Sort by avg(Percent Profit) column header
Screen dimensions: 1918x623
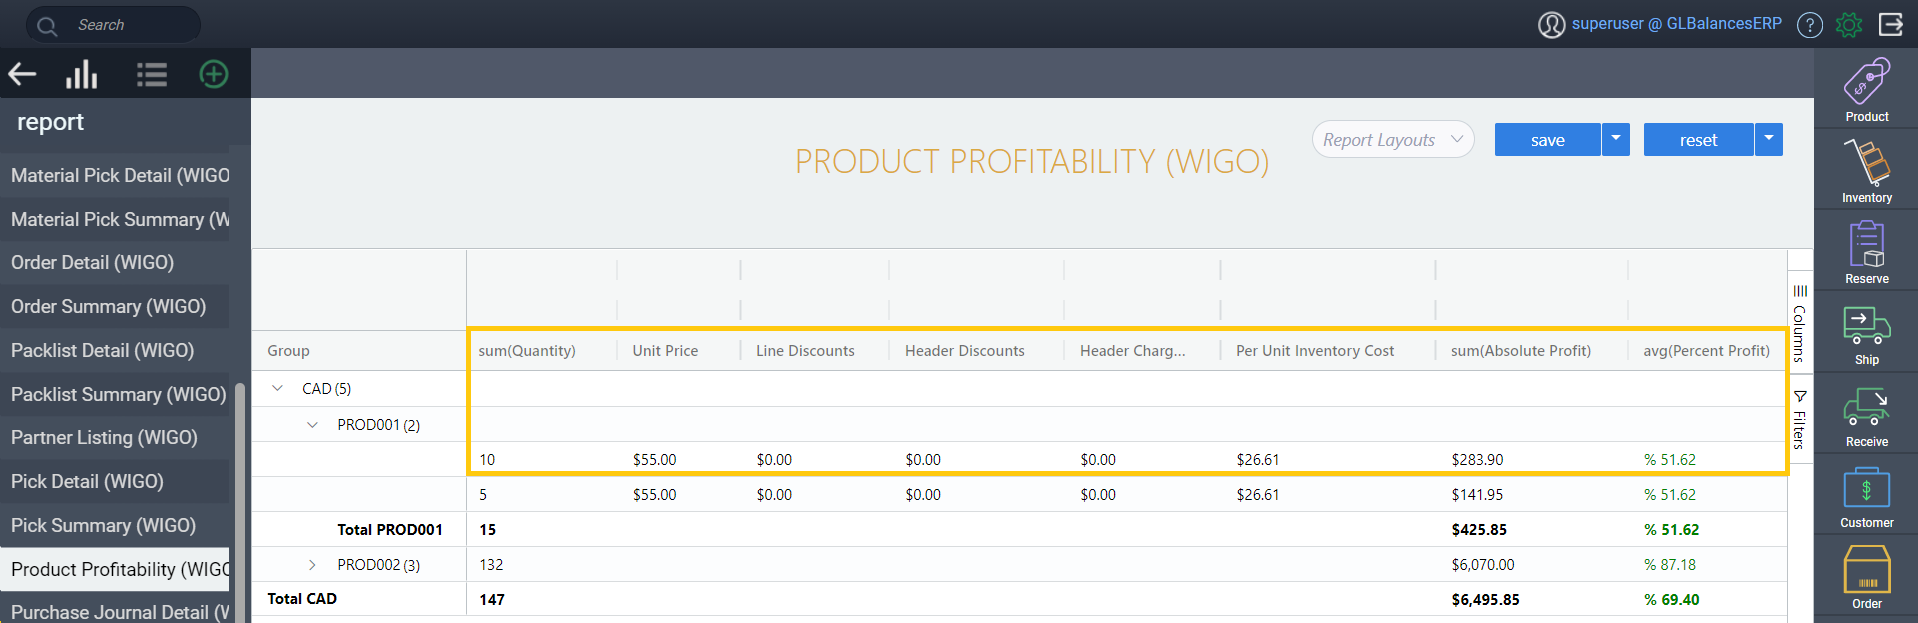1707,351
